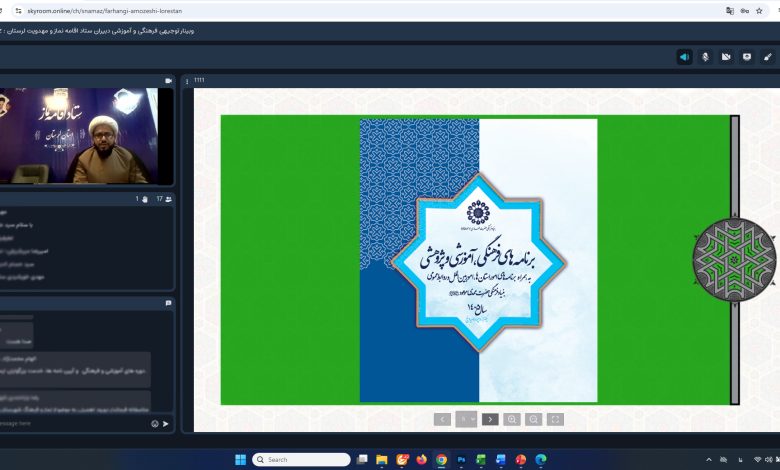The height and width of the screenshot is (470, 780).
Task: Click the slide cover image
Action: [x=479, y=260]
